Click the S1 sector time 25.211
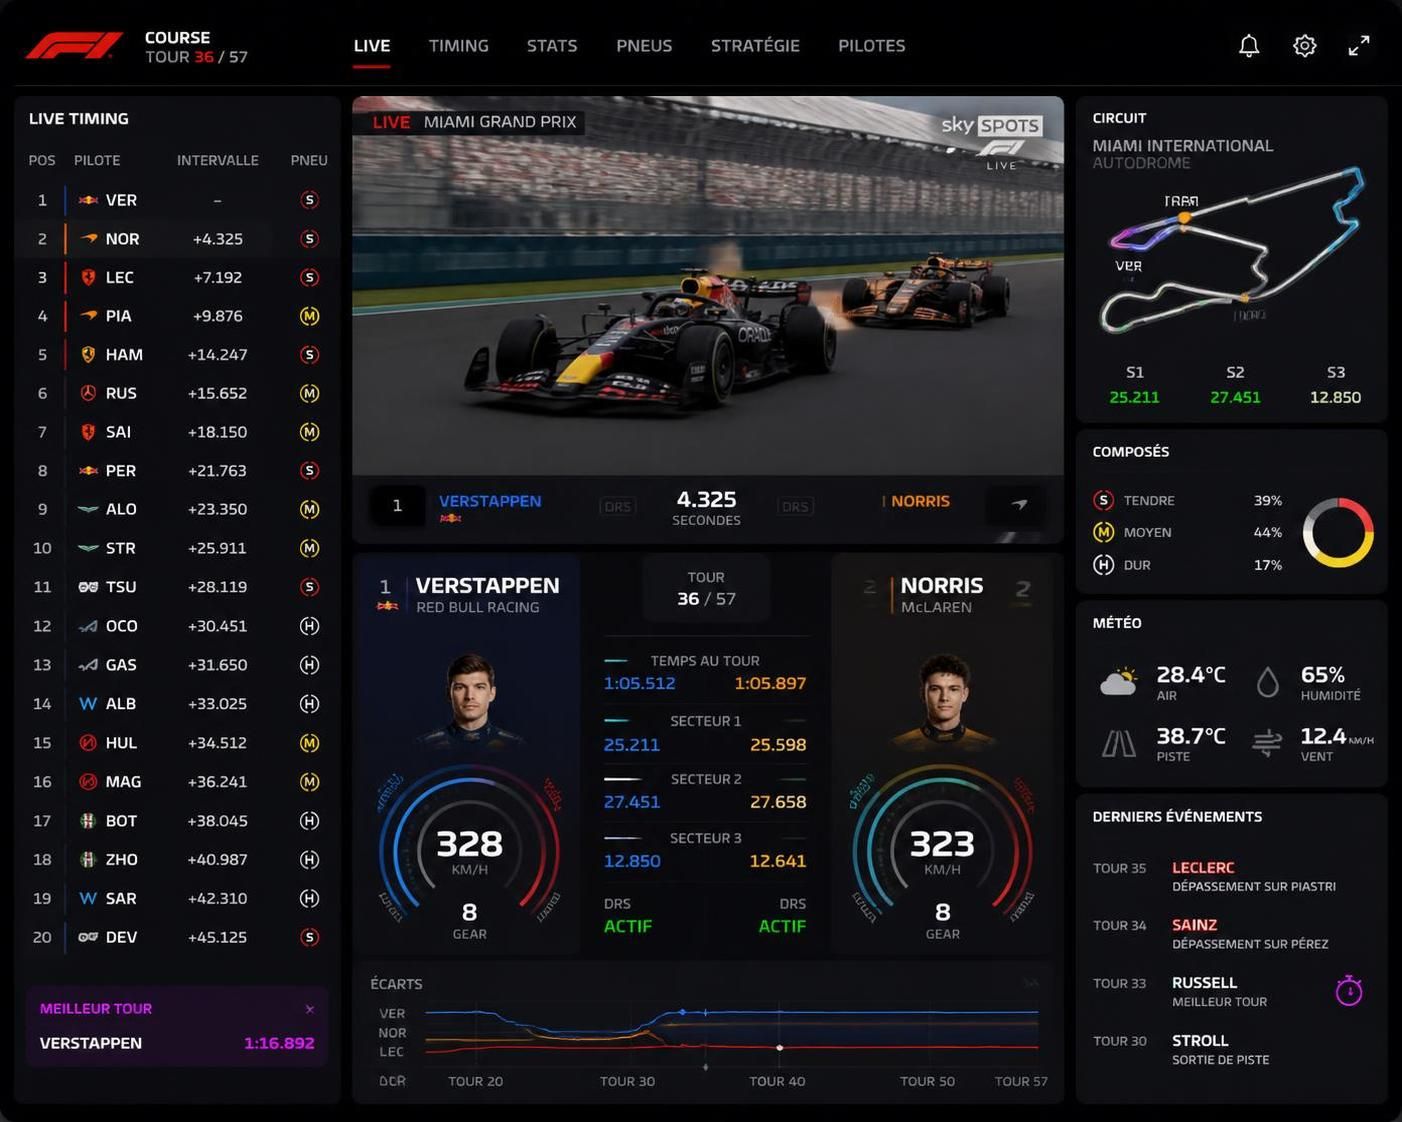This screenshot has height=1122, width=1402. (x=1134, y=397)
